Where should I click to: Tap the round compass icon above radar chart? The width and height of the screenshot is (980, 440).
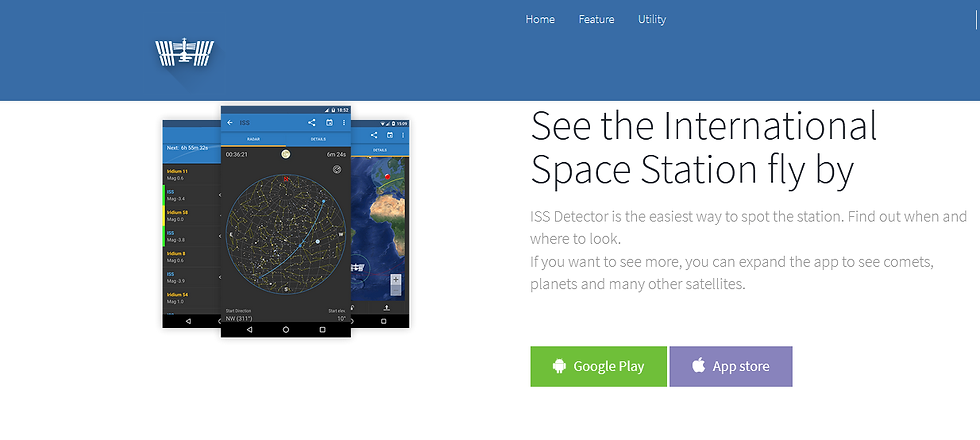(x=337, y=169)
